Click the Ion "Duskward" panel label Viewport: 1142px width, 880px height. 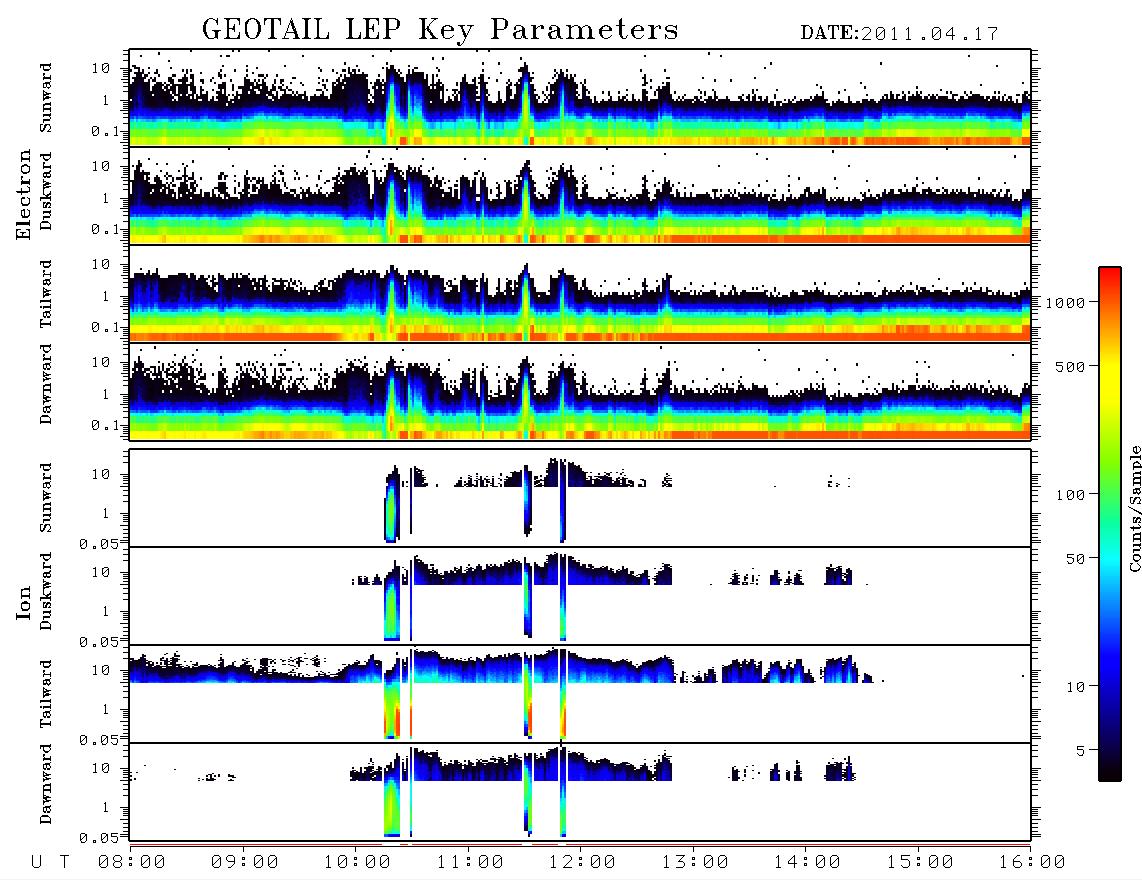coord(46,591)
